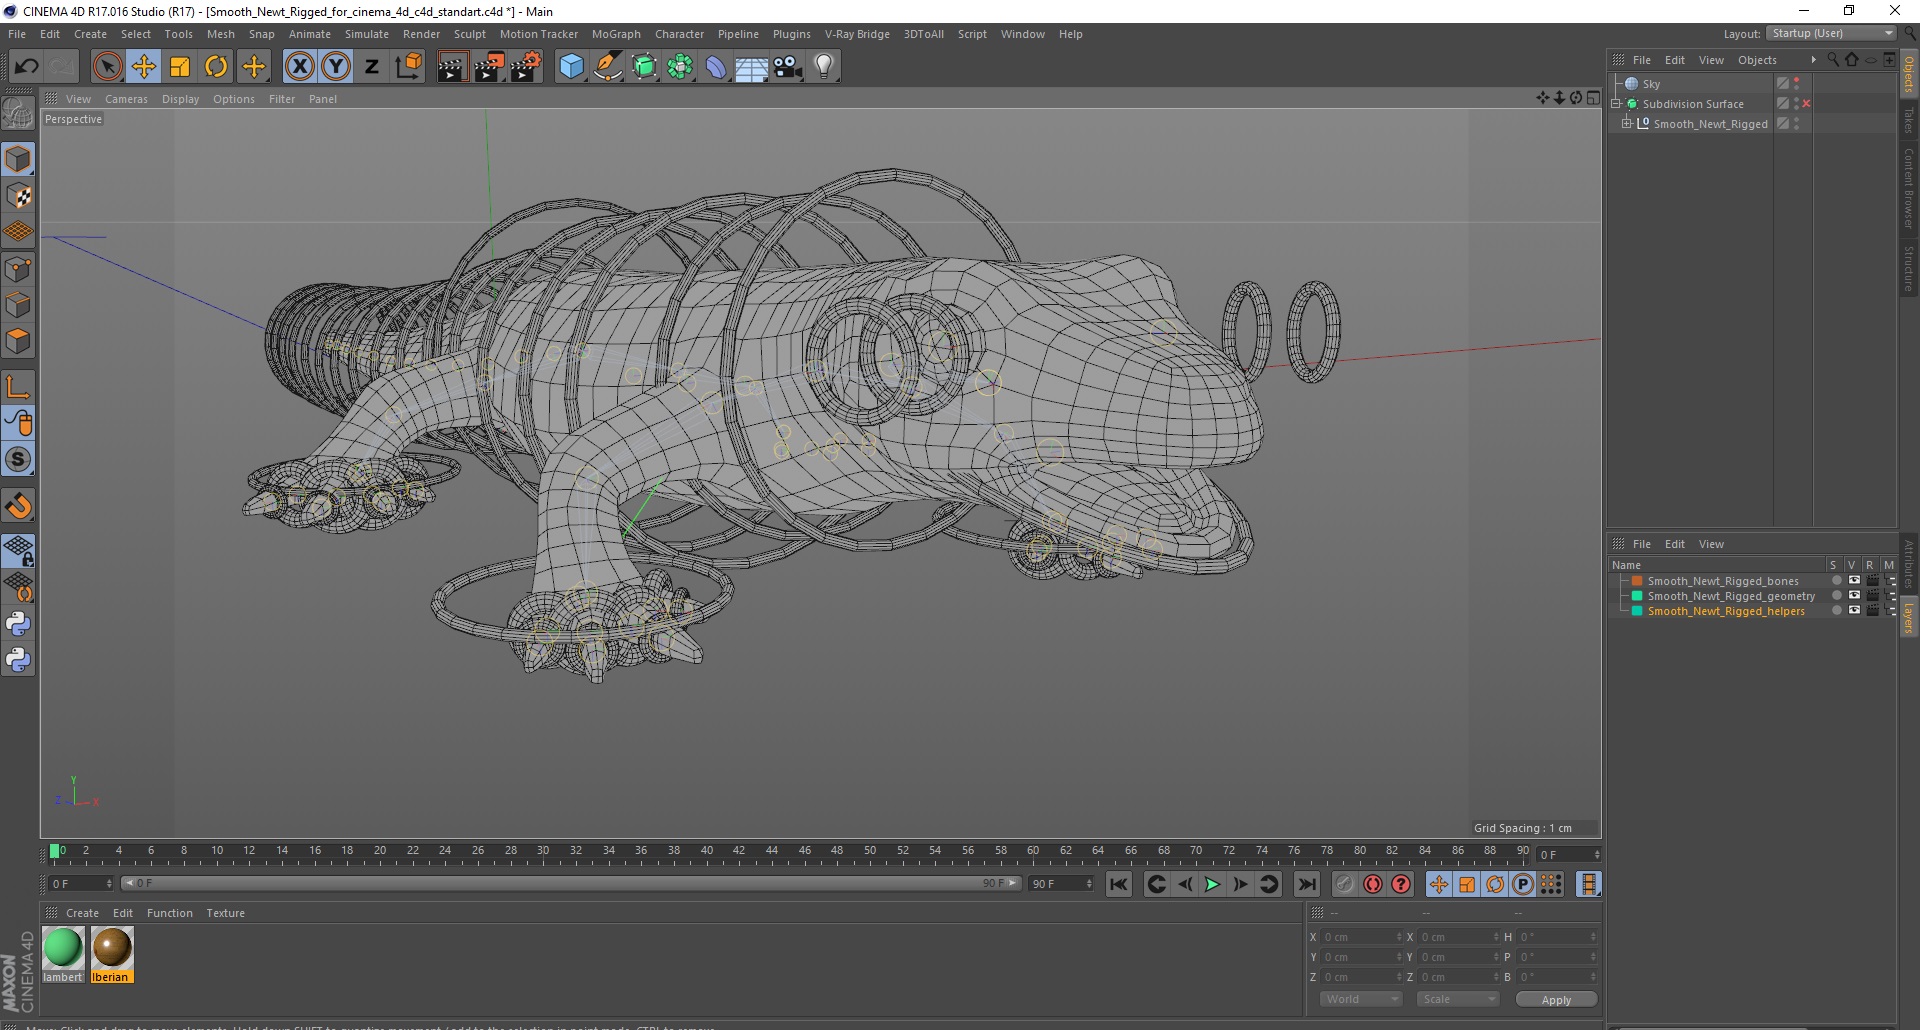Open the Deformer objects icon
The width and height of the screenshot is (1922, 1030).
point(716,67)
